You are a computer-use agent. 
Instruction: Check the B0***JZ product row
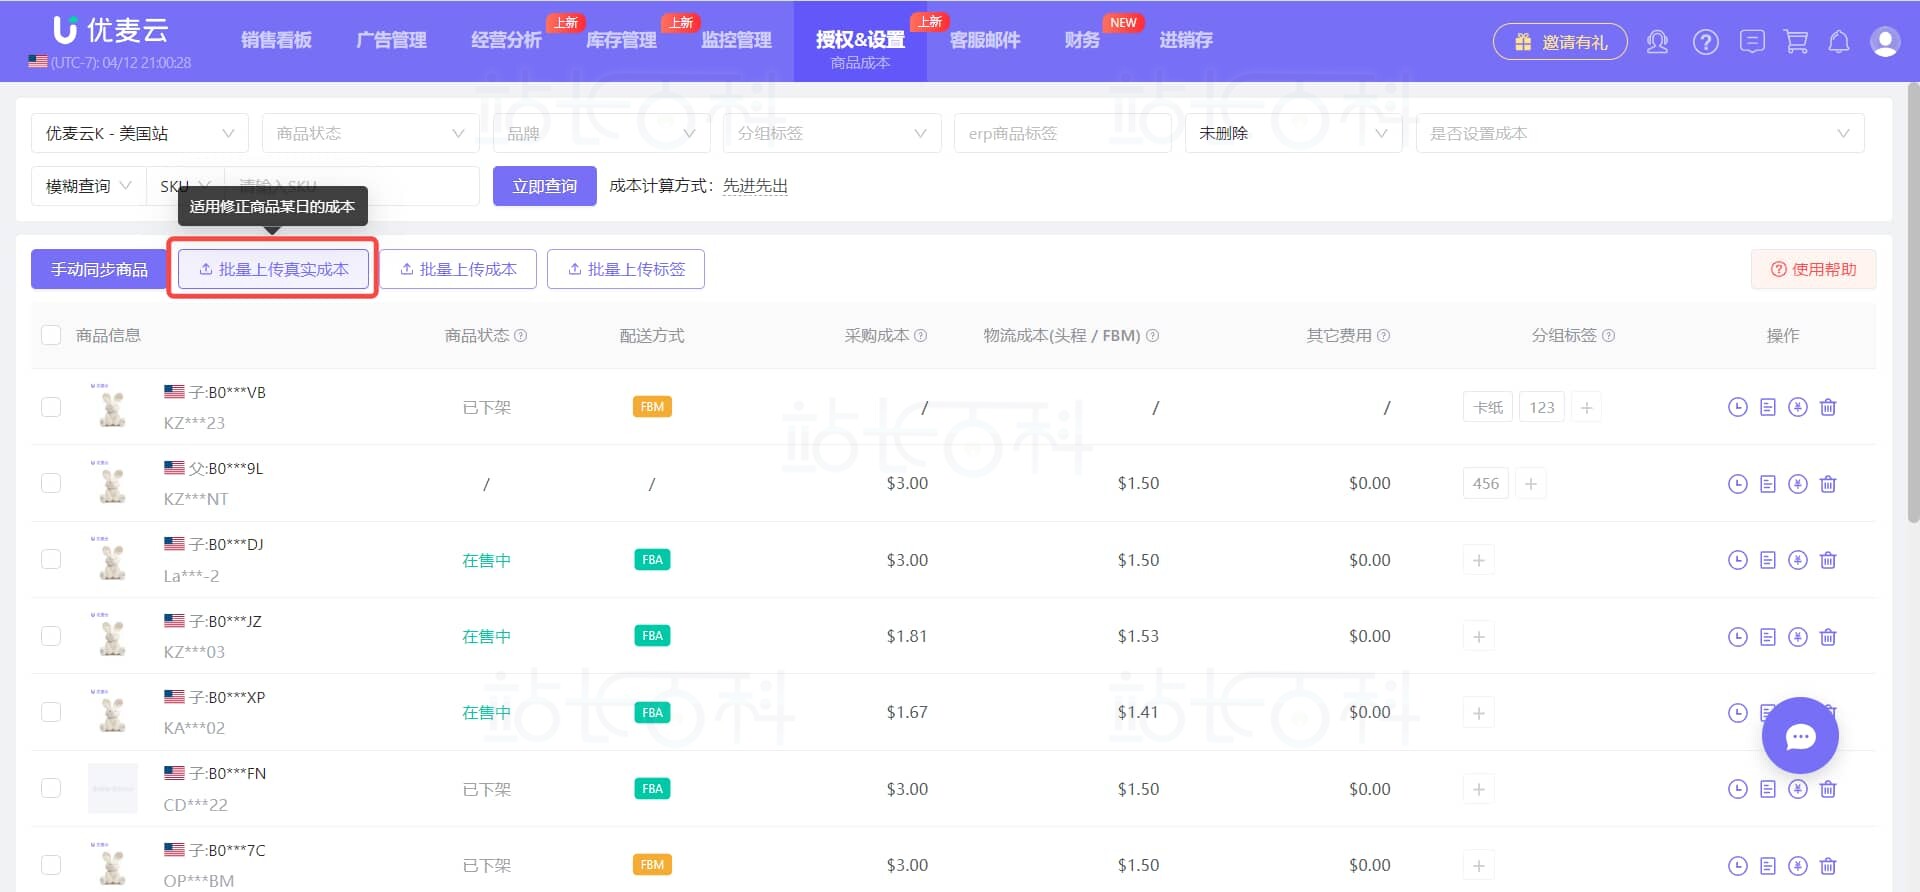(51, 636)
